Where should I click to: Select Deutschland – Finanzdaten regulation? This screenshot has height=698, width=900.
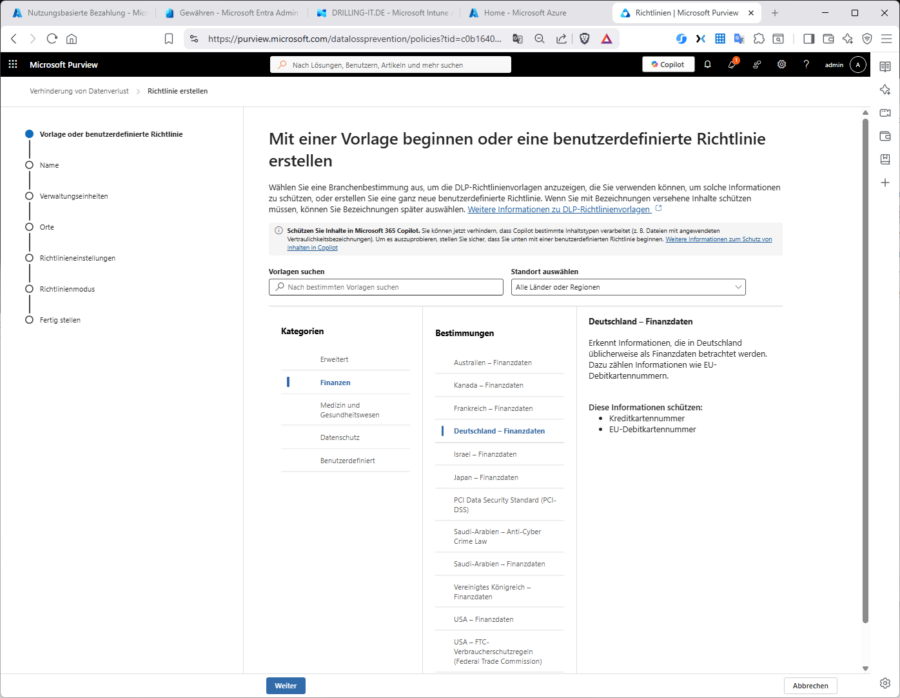point(499,431)
